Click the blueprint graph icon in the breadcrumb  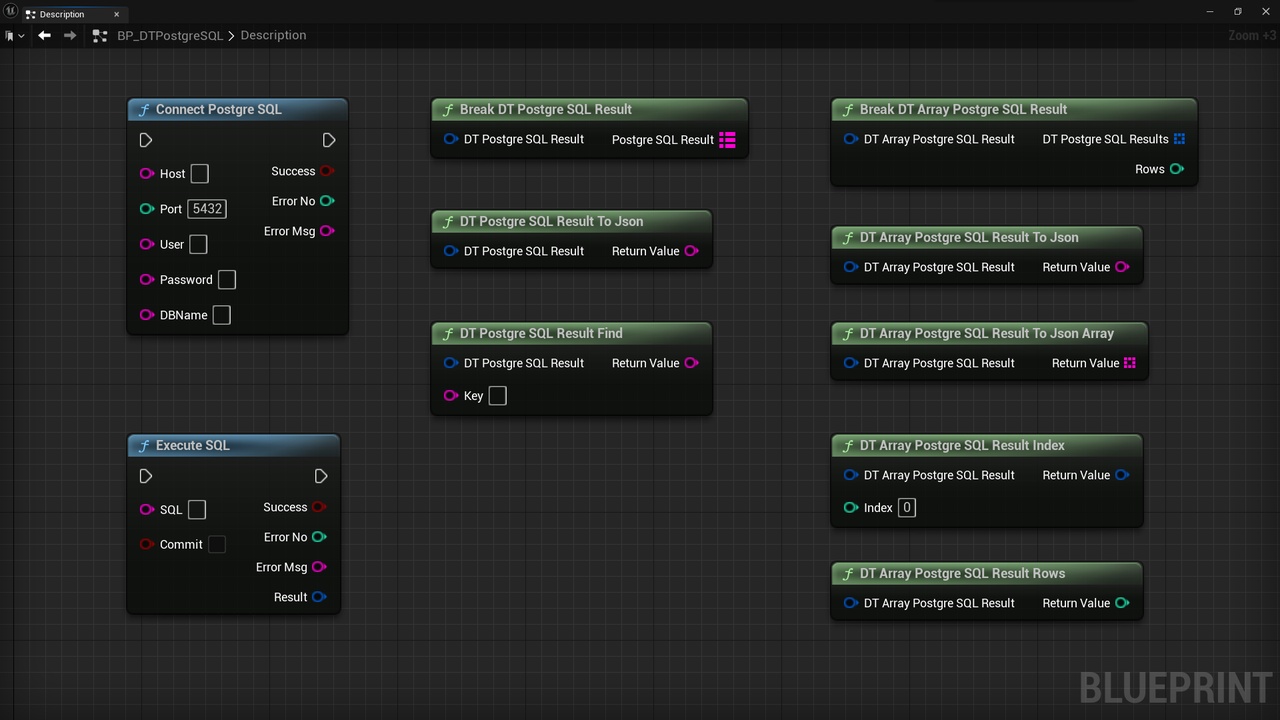click(x=99, y=35)
